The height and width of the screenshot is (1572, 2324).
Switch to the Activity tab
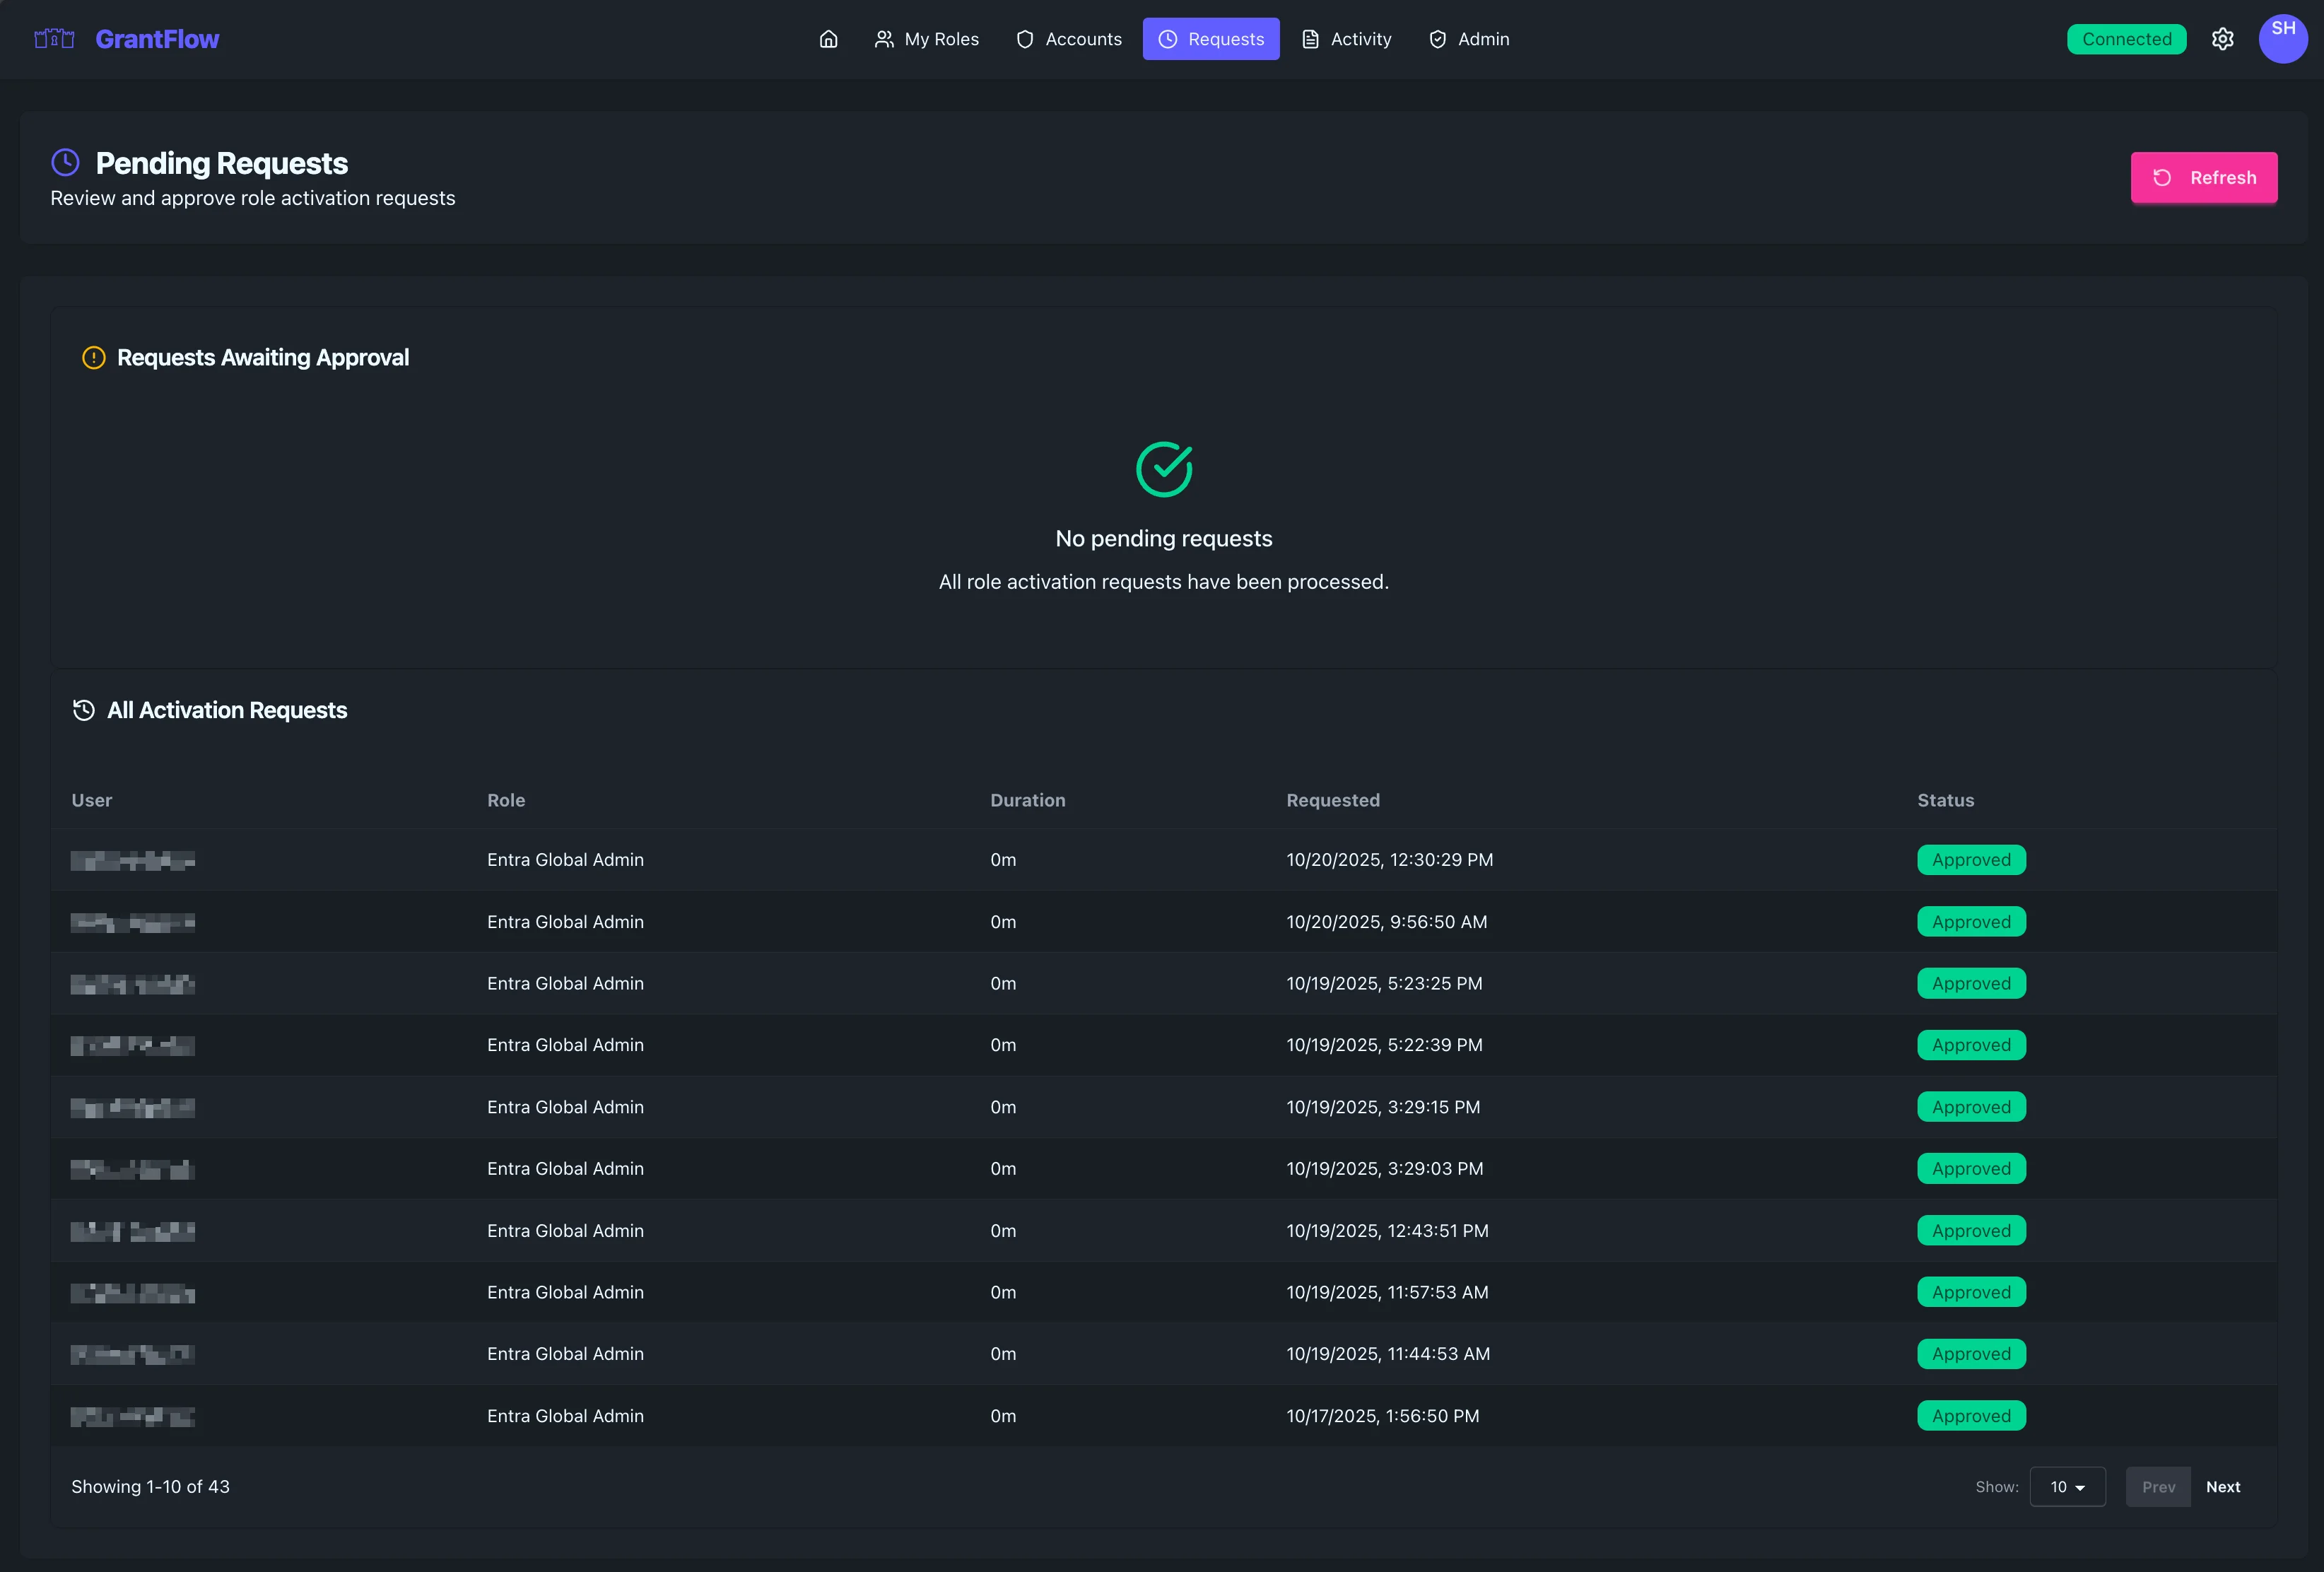[x=1346, y=39]
